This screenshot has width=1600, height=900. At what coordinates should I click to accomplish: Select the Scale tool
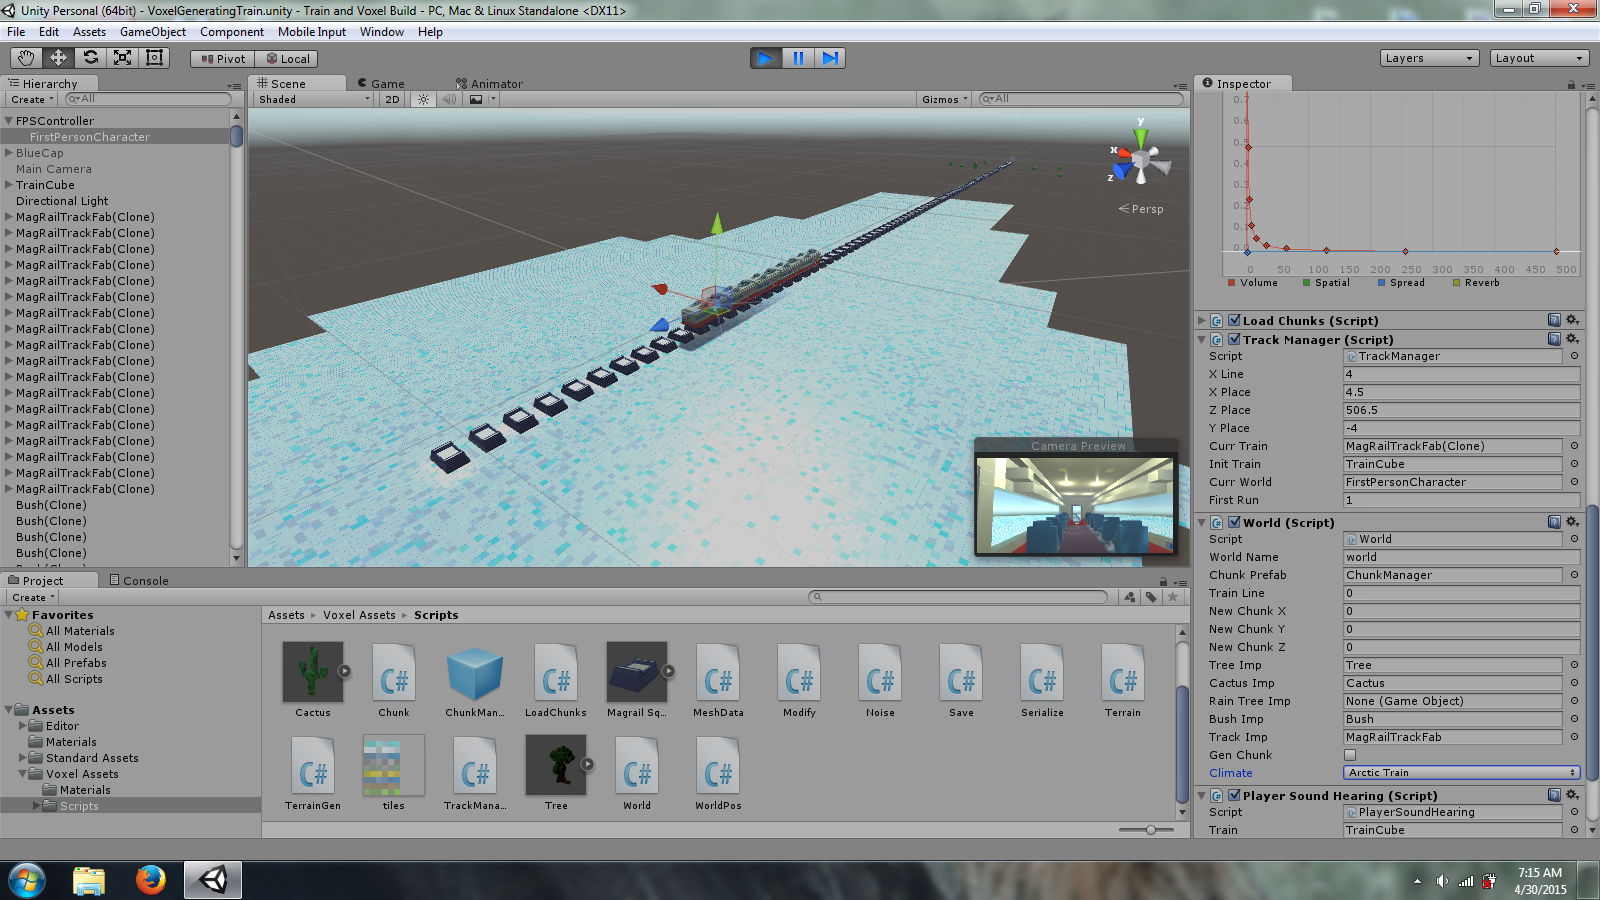click(x=123, y=58)
